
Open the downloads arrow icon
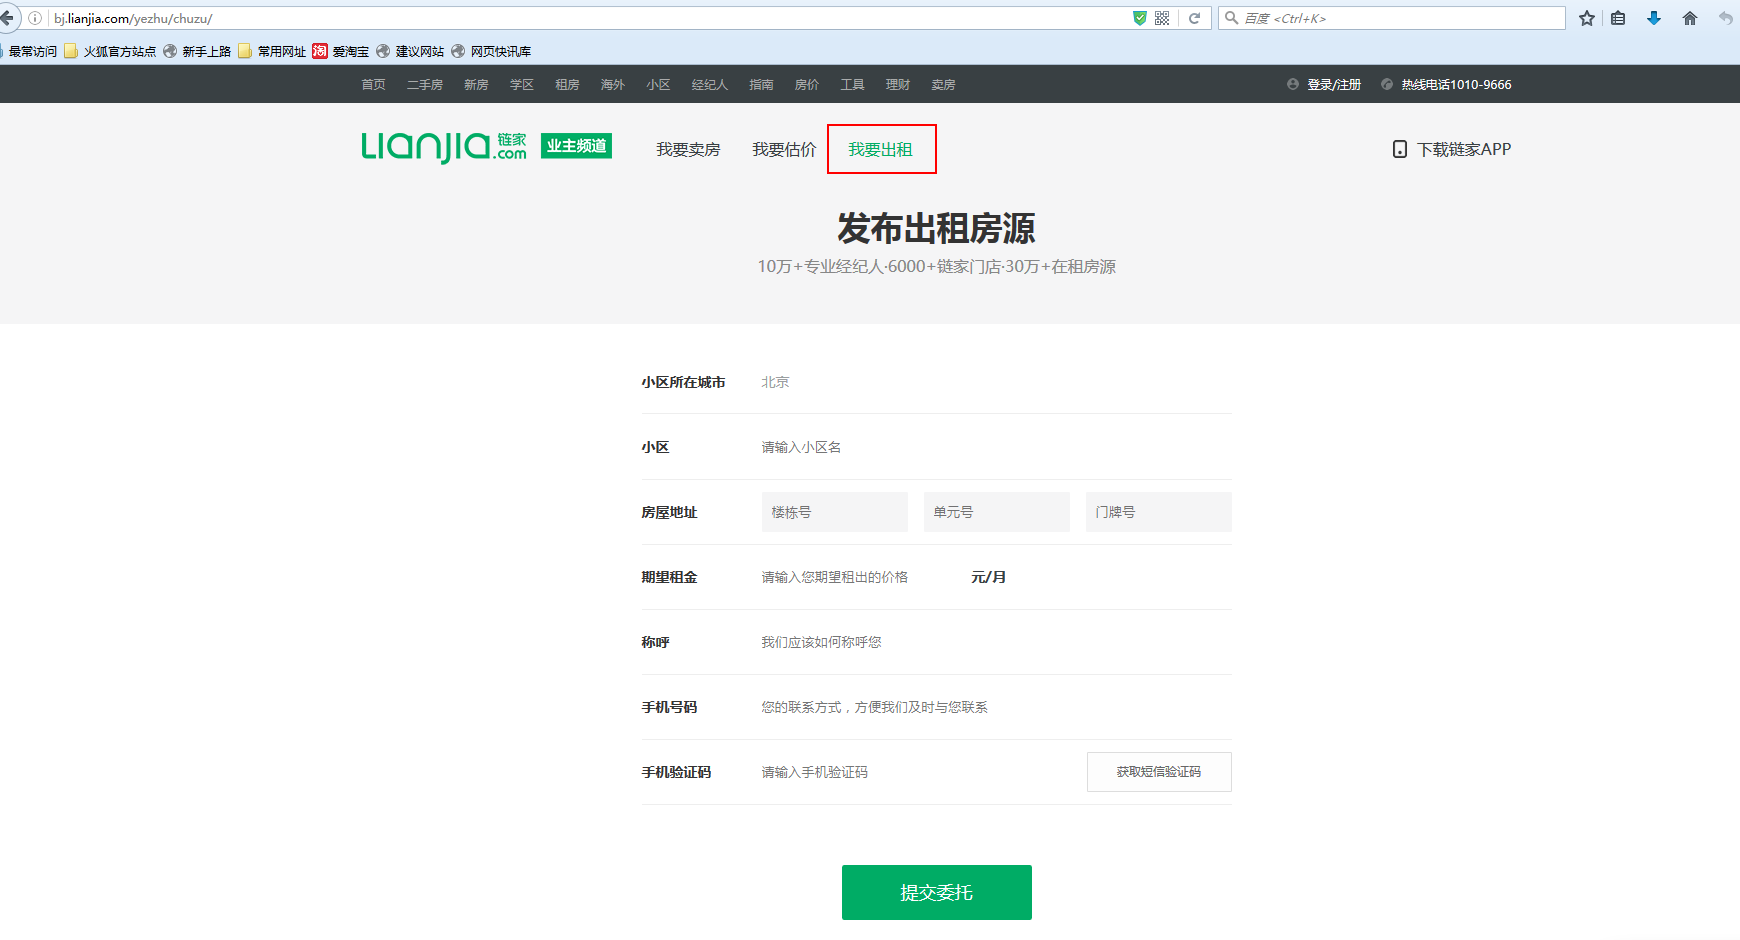click(x=1654, y=18)
